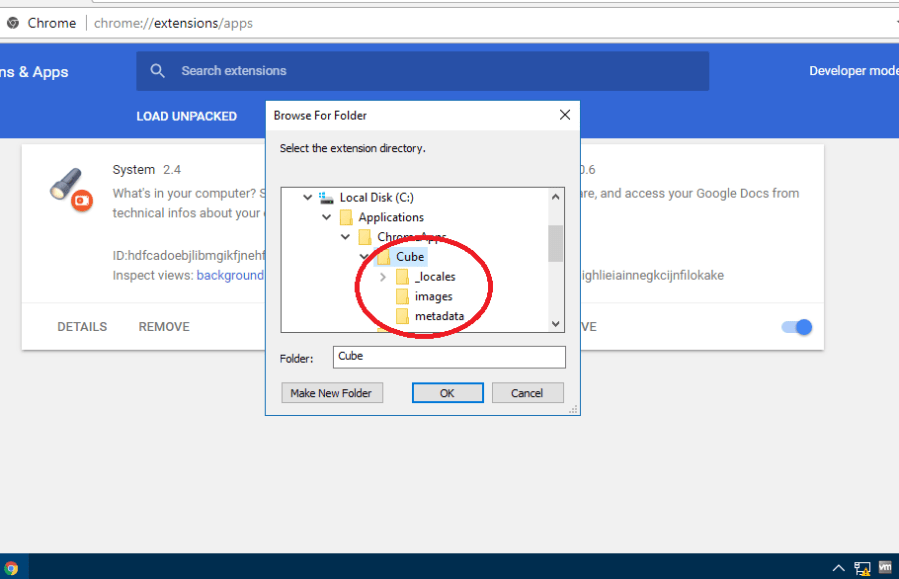Click the VMware tray icon
Viewport: 899px width, 579px height.
(885, 567)
